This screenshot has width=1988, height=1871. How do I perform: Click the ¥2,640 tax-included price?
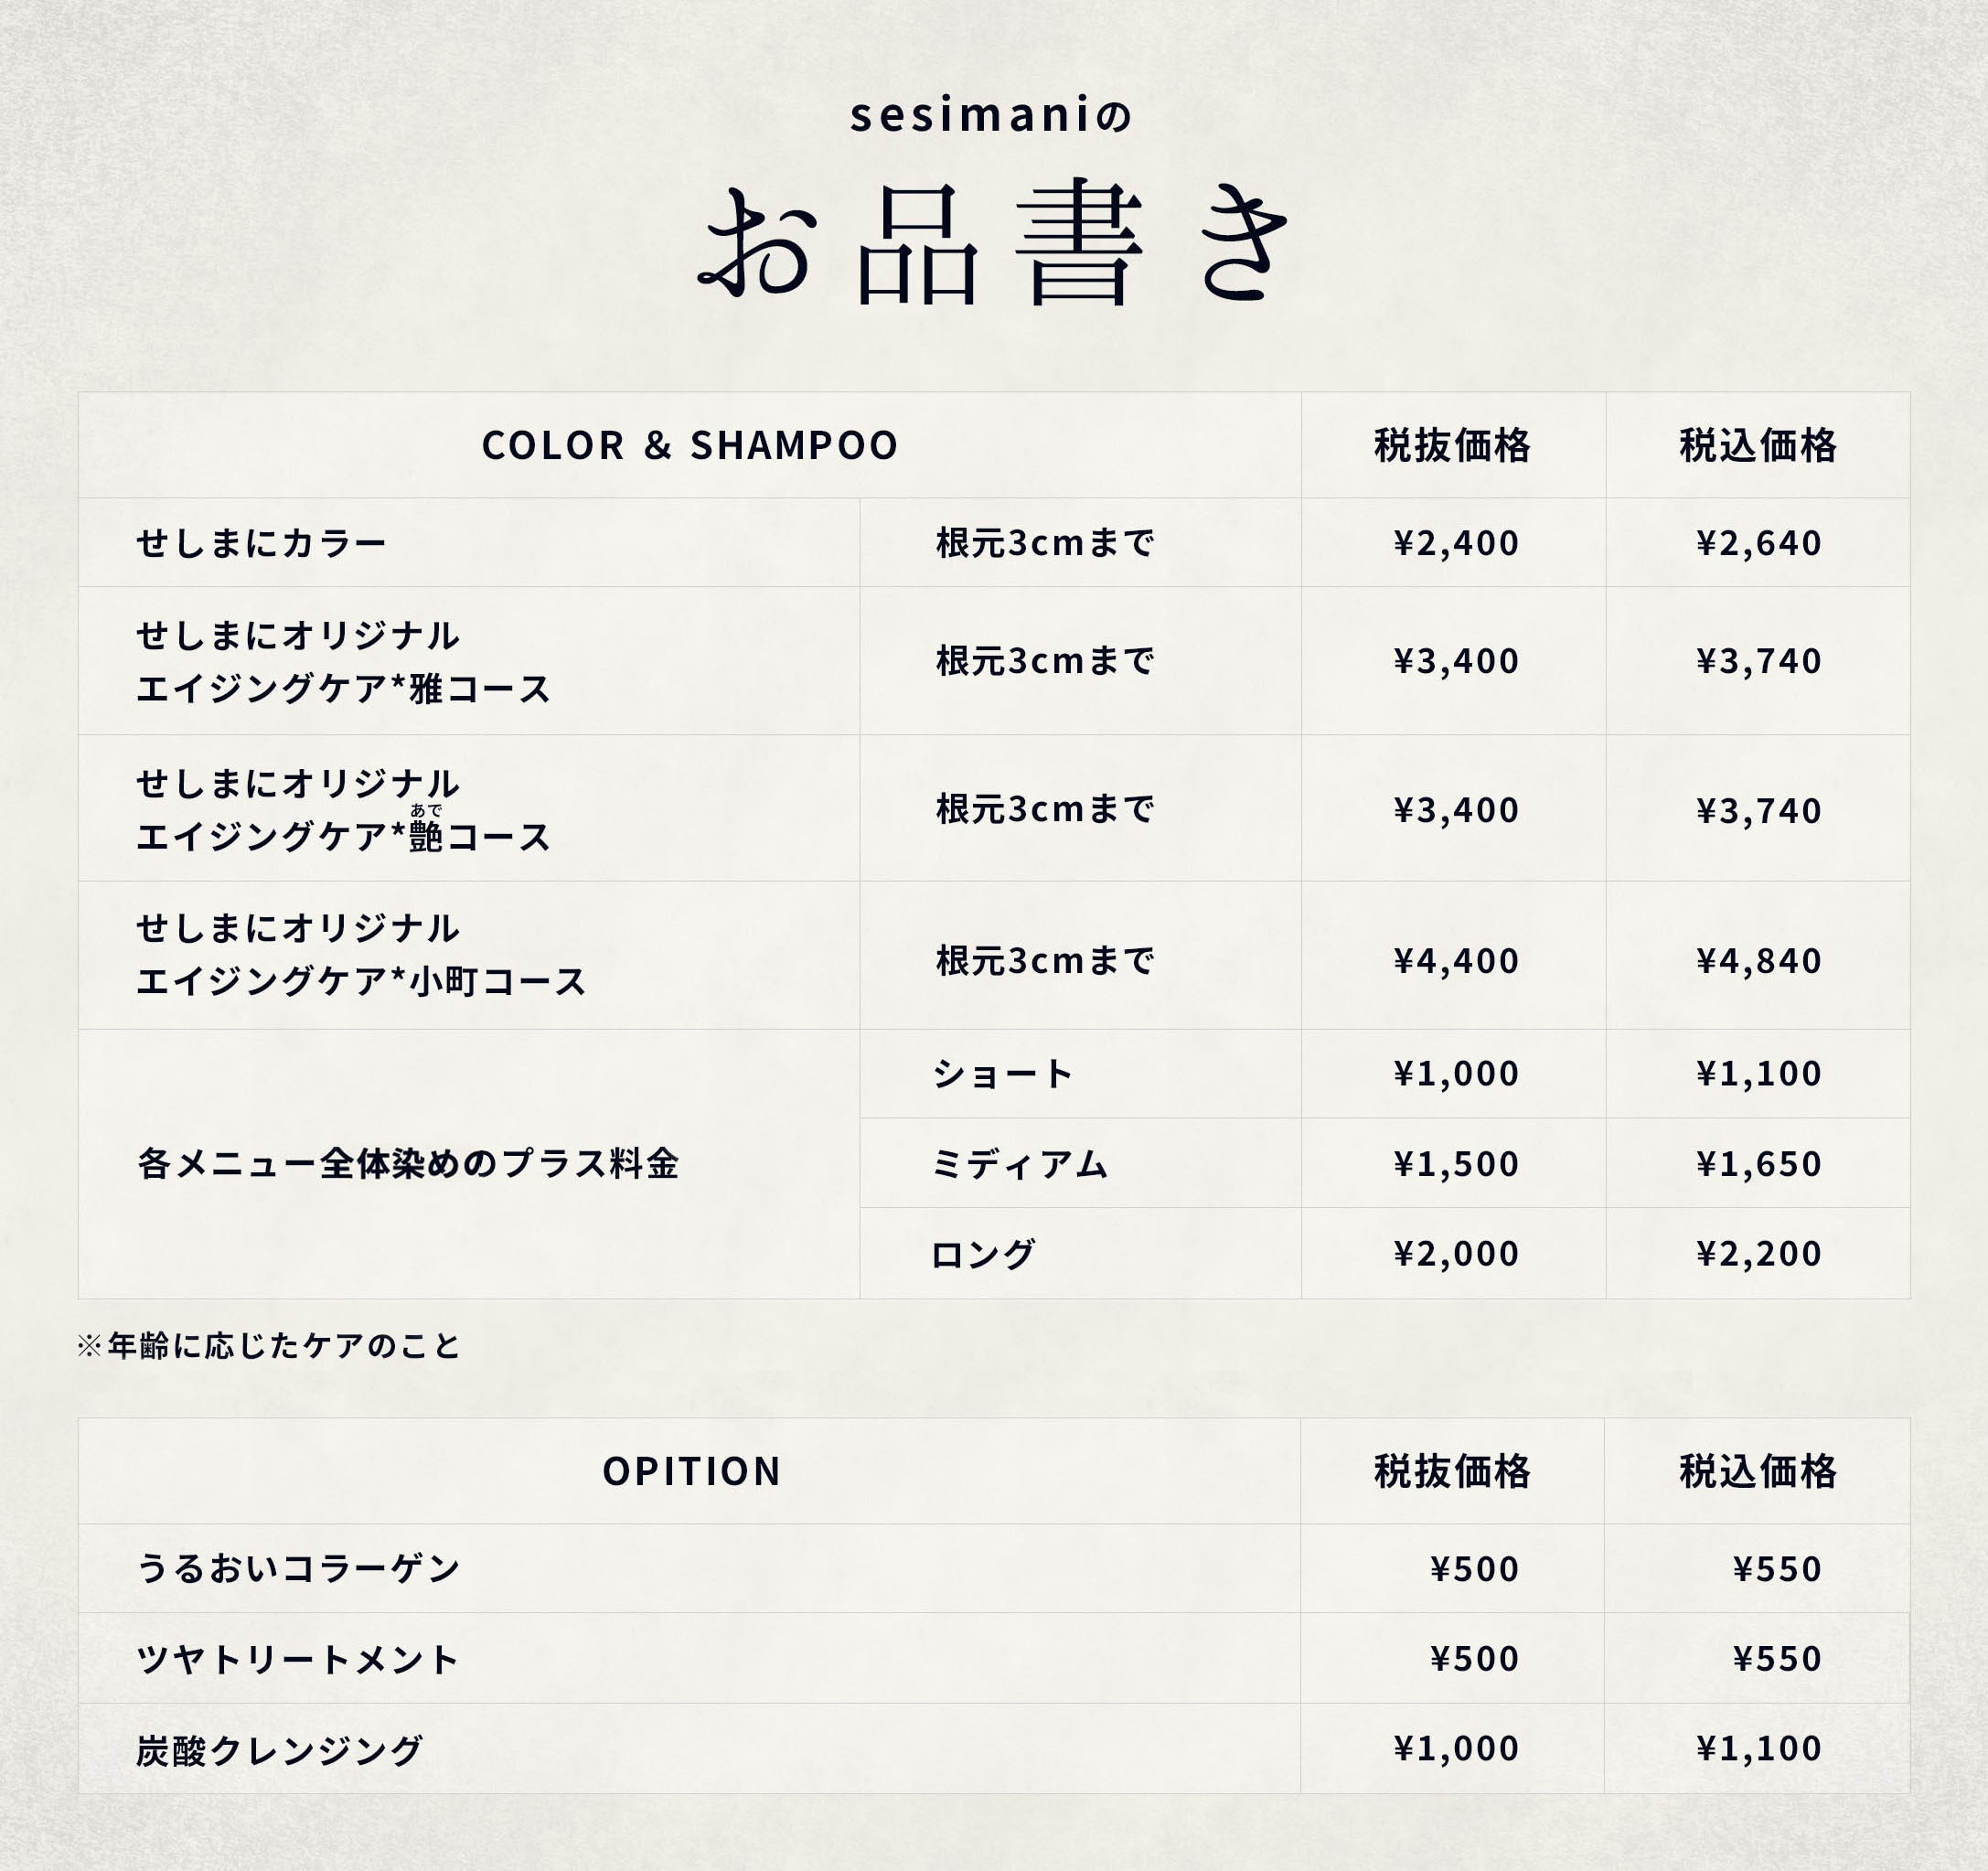coord(1758,543)
